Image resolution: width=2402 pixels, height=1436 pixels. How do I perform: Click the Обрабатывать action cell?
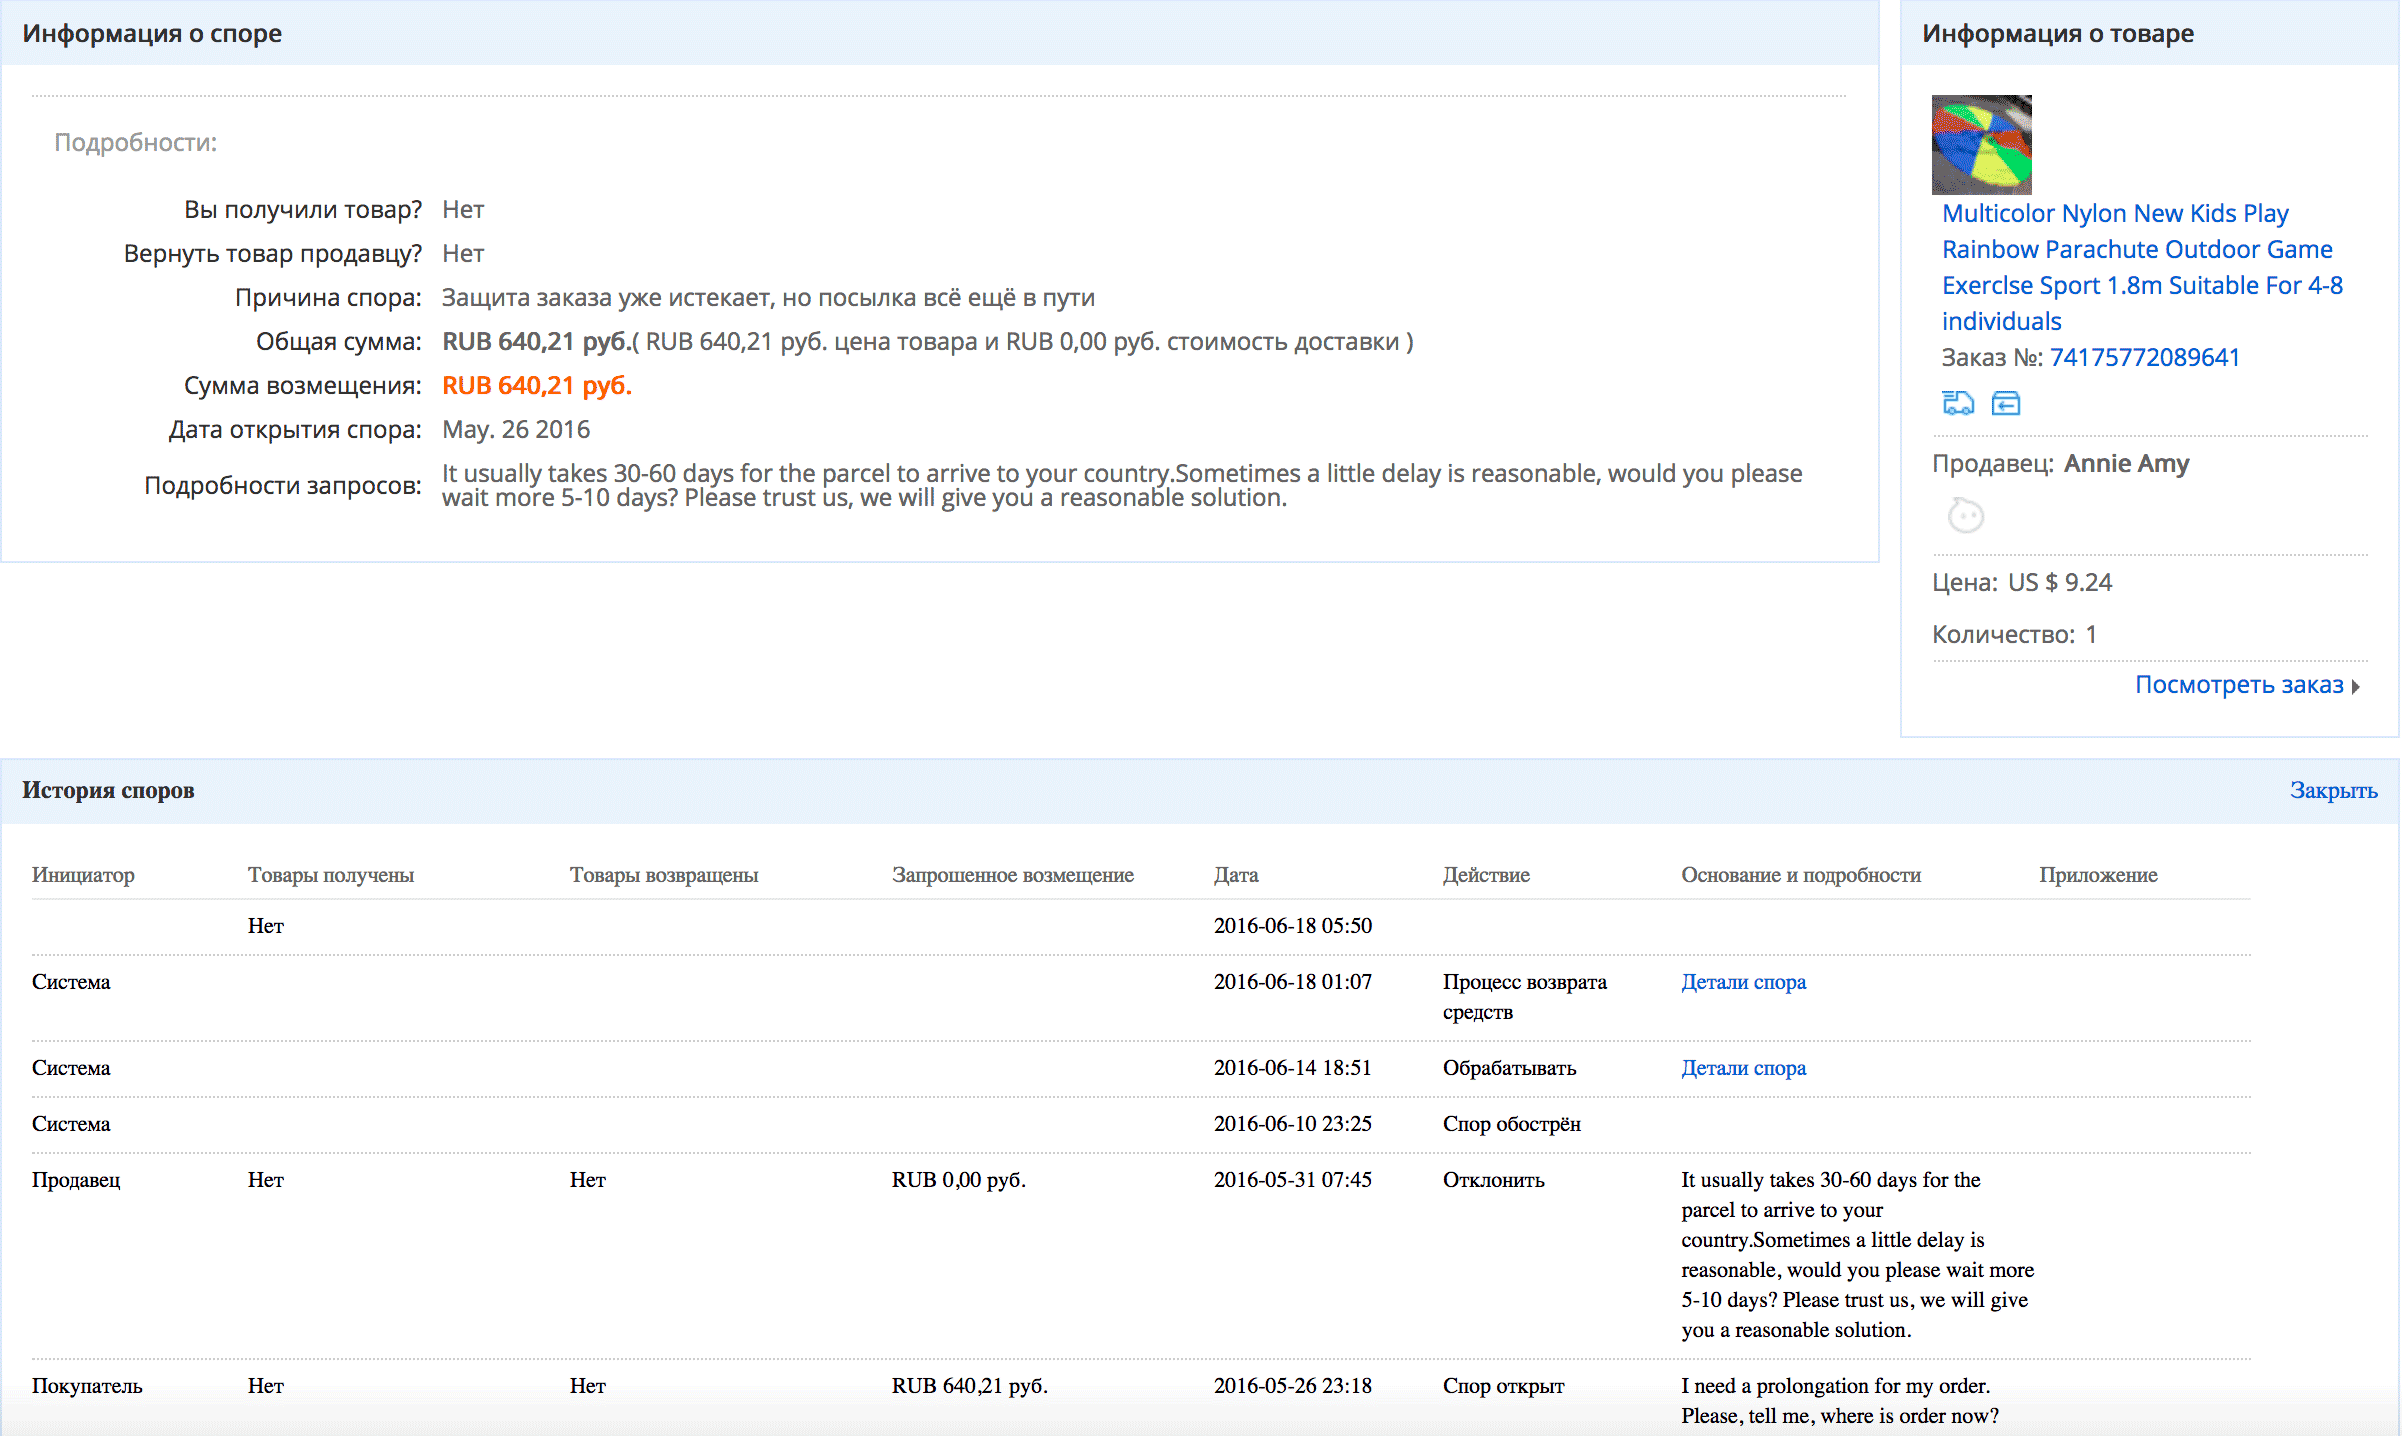[1509, 1068]
